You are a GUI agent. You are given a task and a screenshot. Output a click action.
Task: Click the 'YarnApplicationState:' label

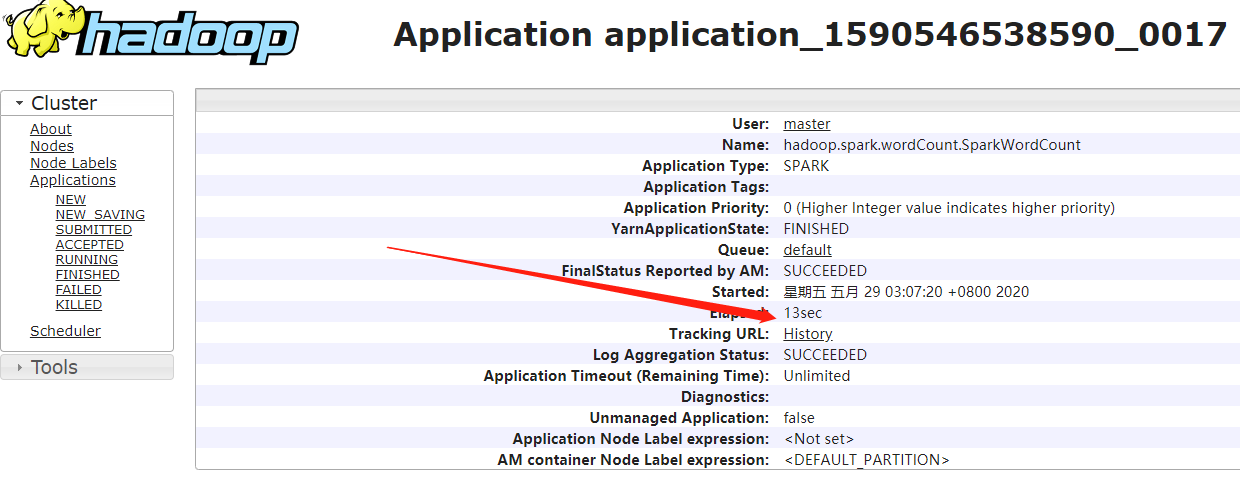tap(690, 229)
